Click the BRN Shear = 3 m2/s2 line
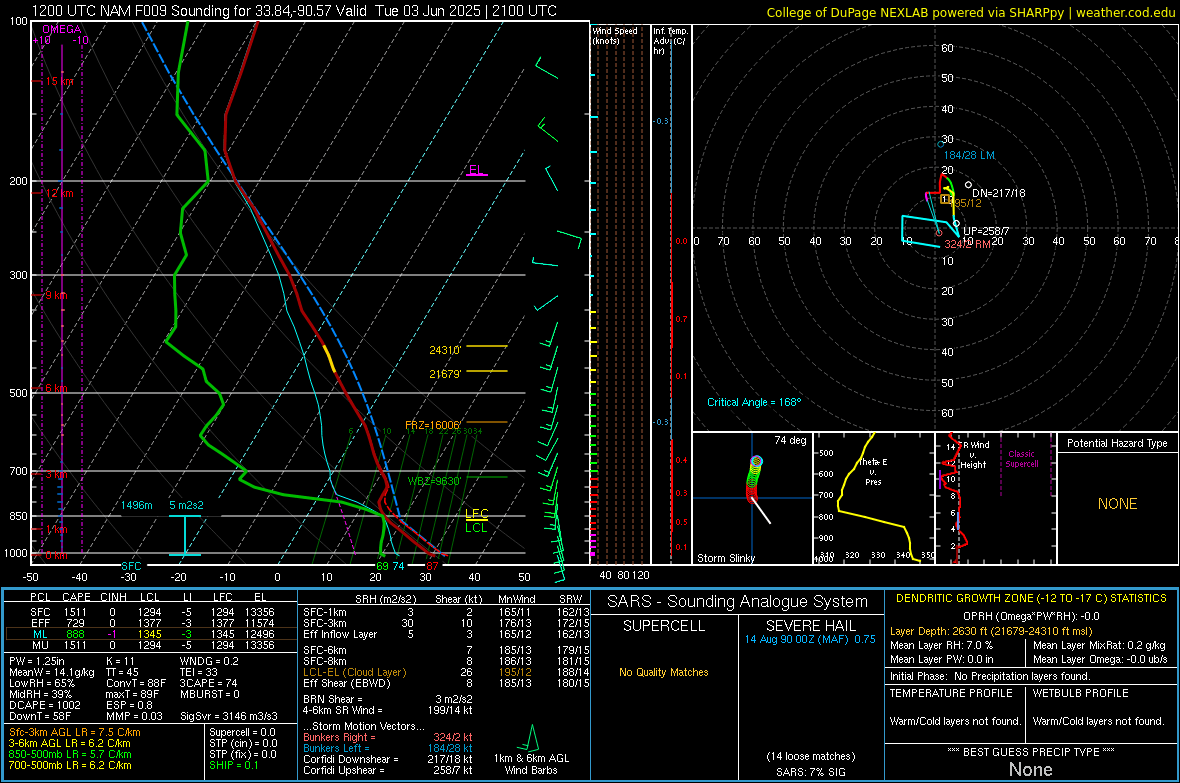This screenshot has height=783, width=1180. [388, 699]
